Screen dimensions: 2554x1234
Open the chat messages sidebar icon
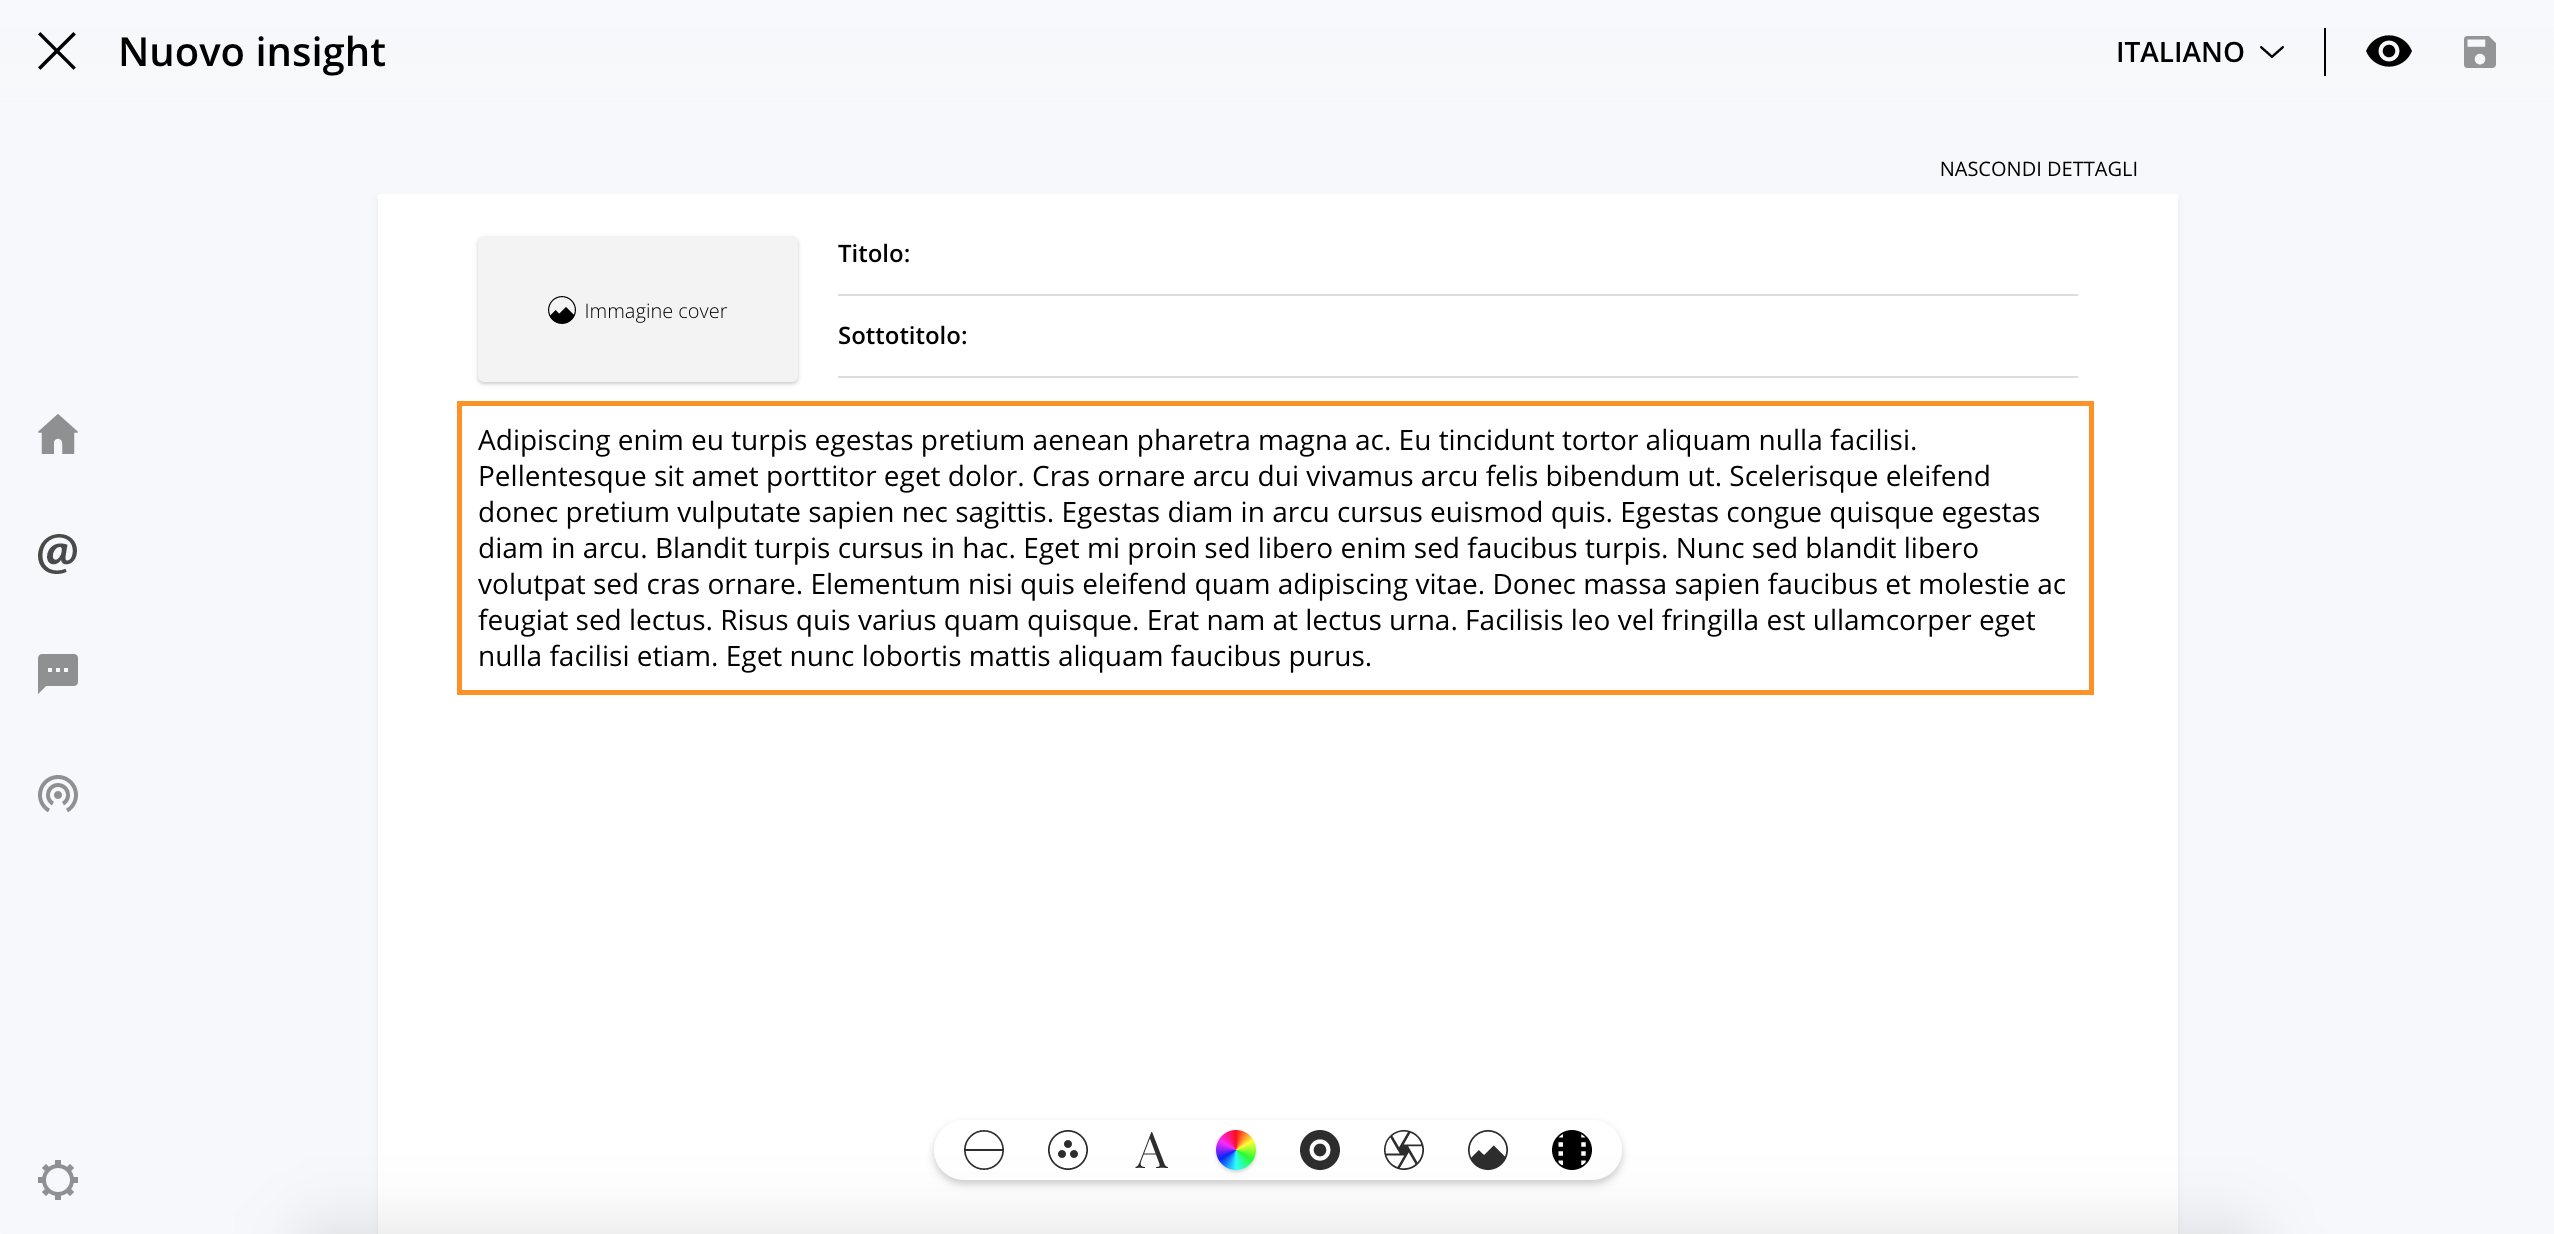click(x=58, y=673)
